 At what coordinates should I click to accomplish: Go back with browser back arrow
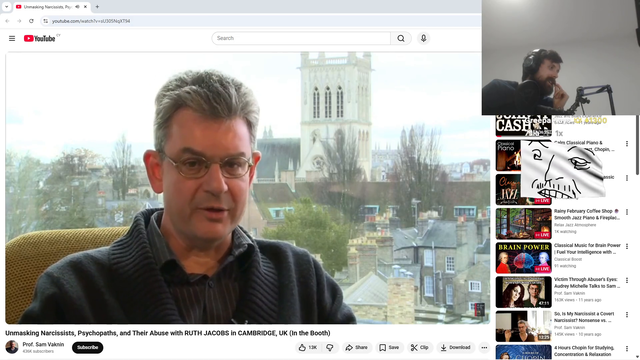click(x=7, y=21)
